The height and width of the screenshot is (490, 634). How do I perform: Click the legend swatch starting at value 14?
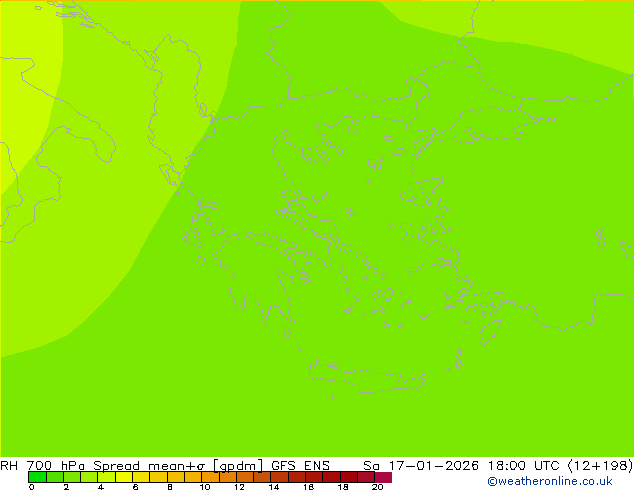279,477
